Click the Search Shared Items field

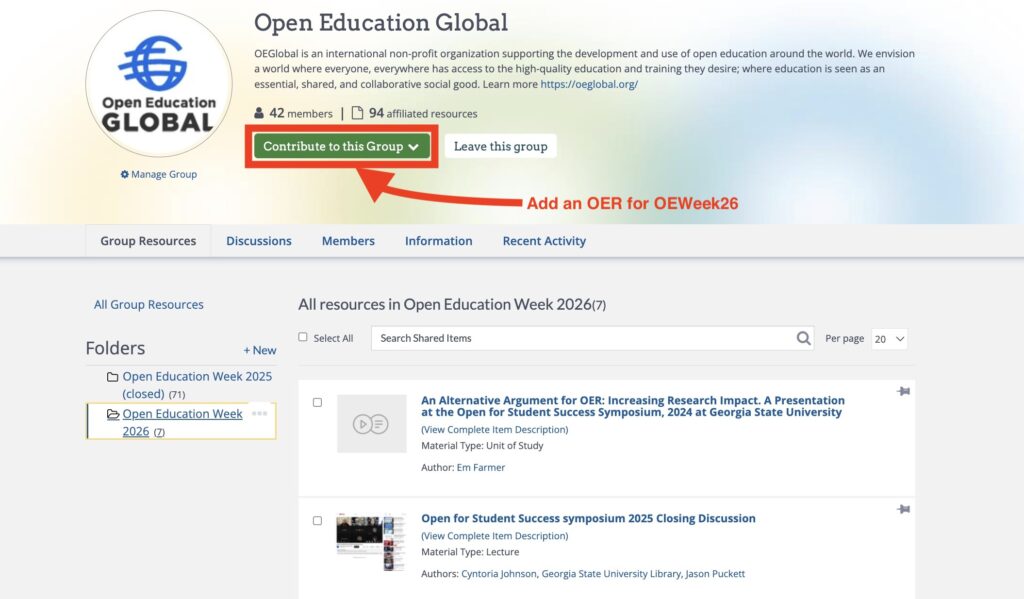[580, 339]
